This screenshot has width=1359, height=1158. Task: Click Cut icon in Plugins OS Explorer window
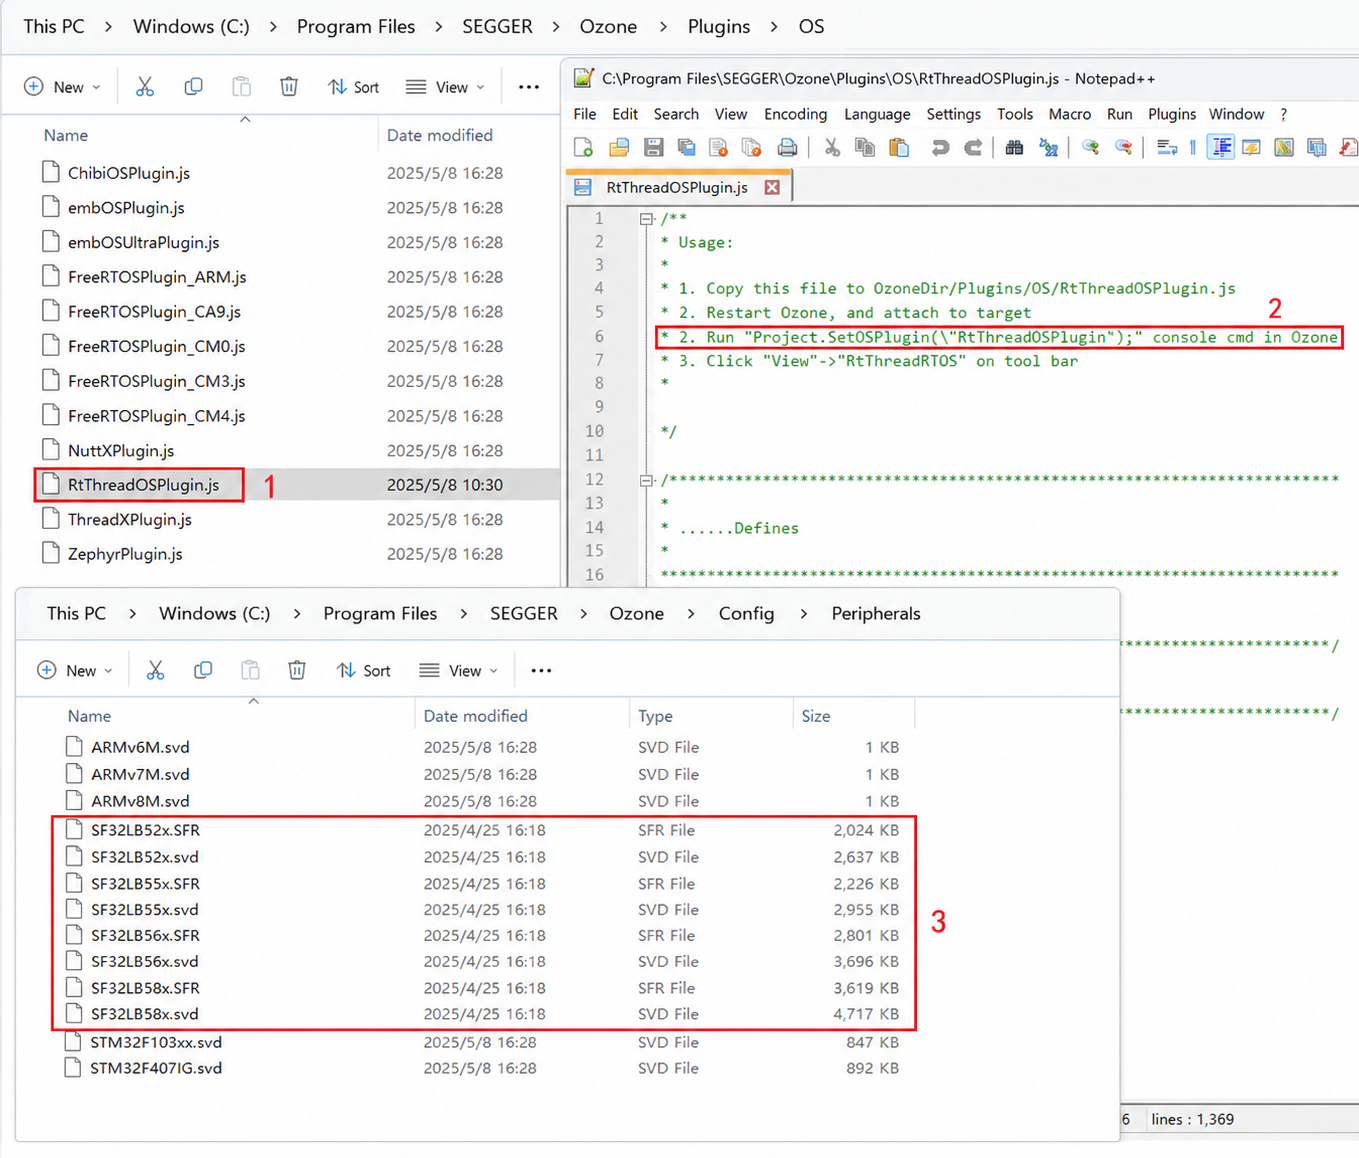145,87
